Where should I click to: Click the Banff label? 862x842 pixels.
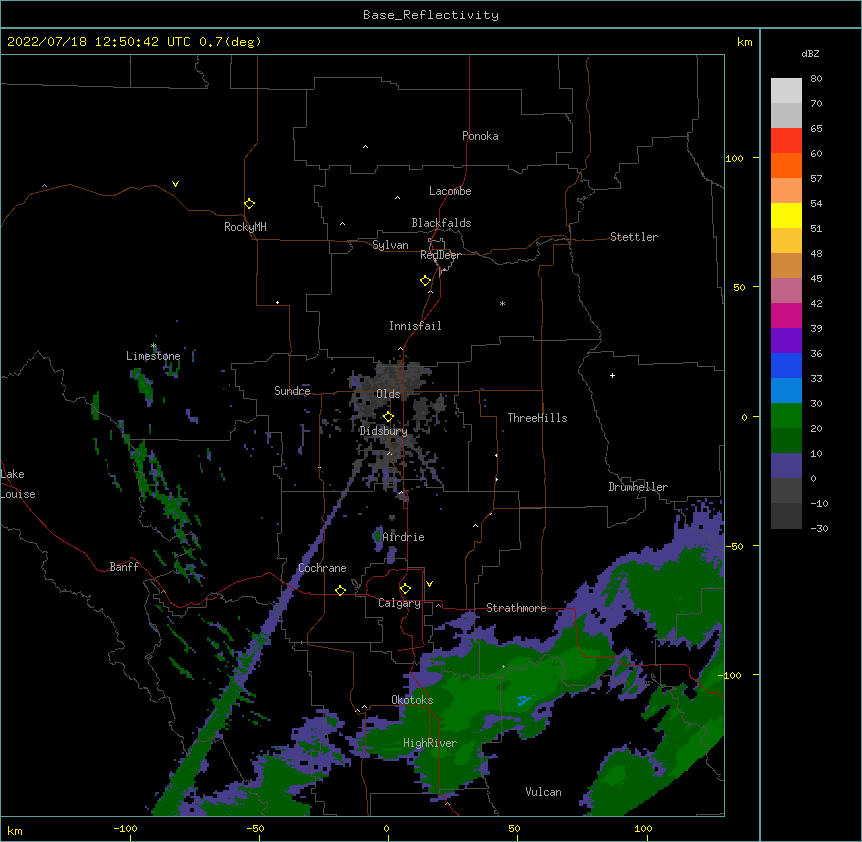click(124, 567)
